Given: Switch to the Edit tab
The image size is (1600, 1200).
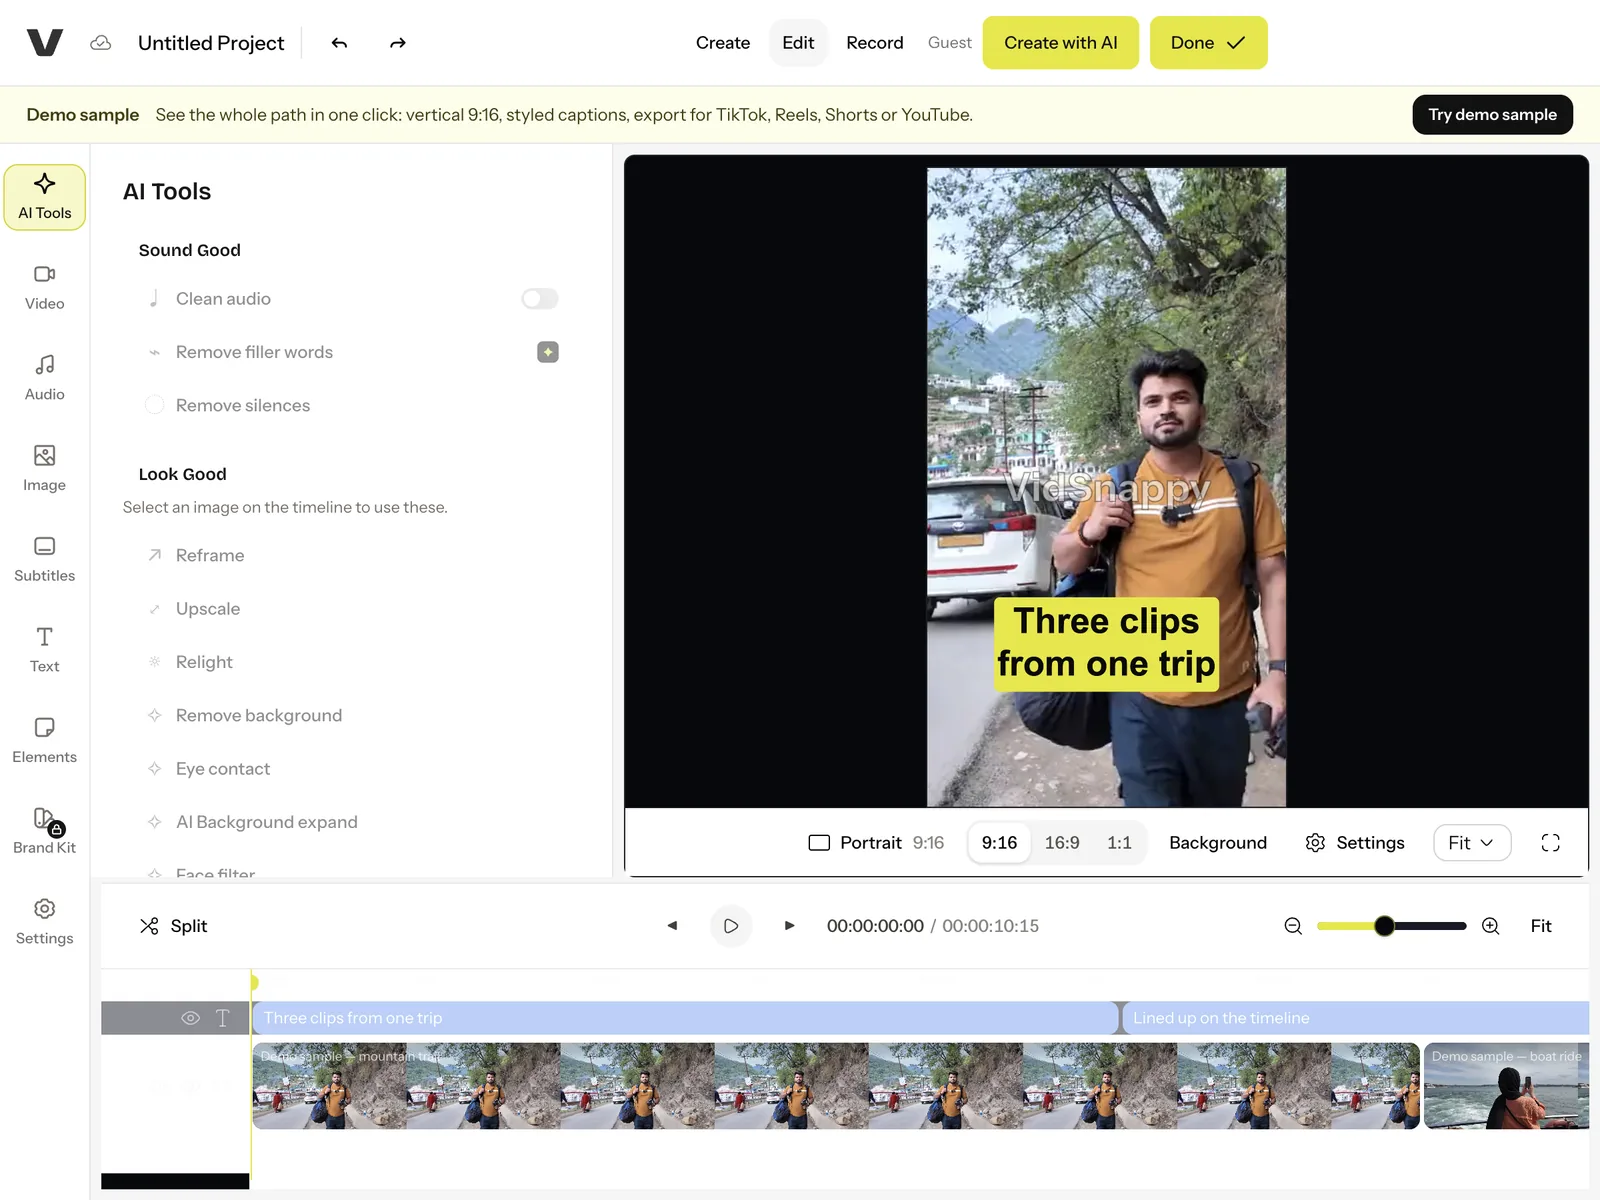Looking at the screenshot, I should tap(798, 43).
